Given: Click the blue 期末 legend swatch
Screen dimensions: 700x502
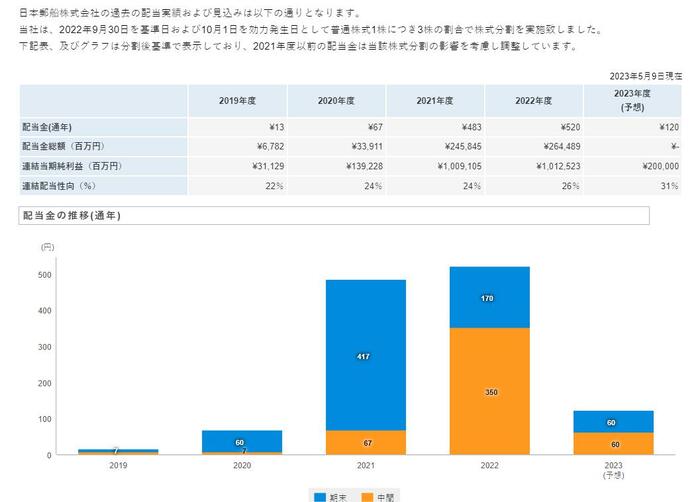Looking at the screenshot, I should (x=319, y=496).
